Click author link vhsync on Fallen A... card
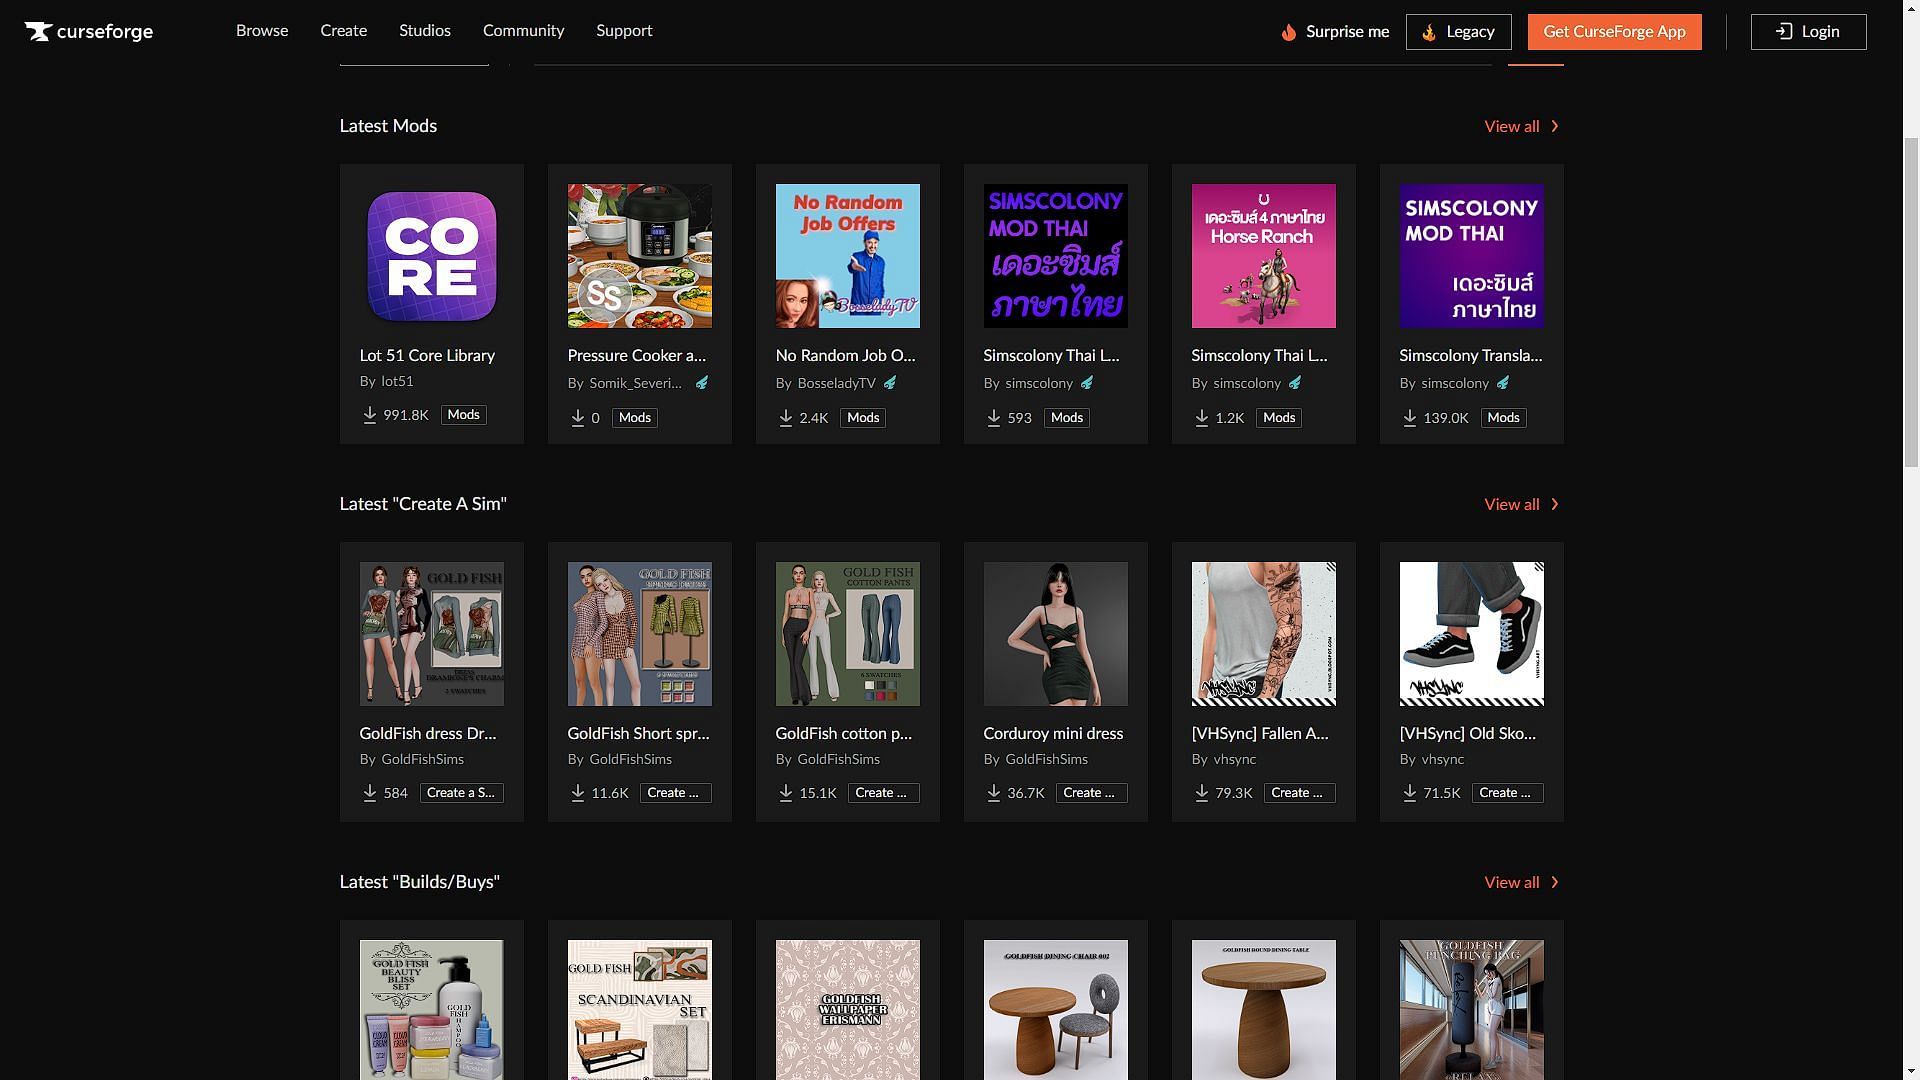The height and width of the screenshot is (1080, 1920). (x=1234, y=759)
